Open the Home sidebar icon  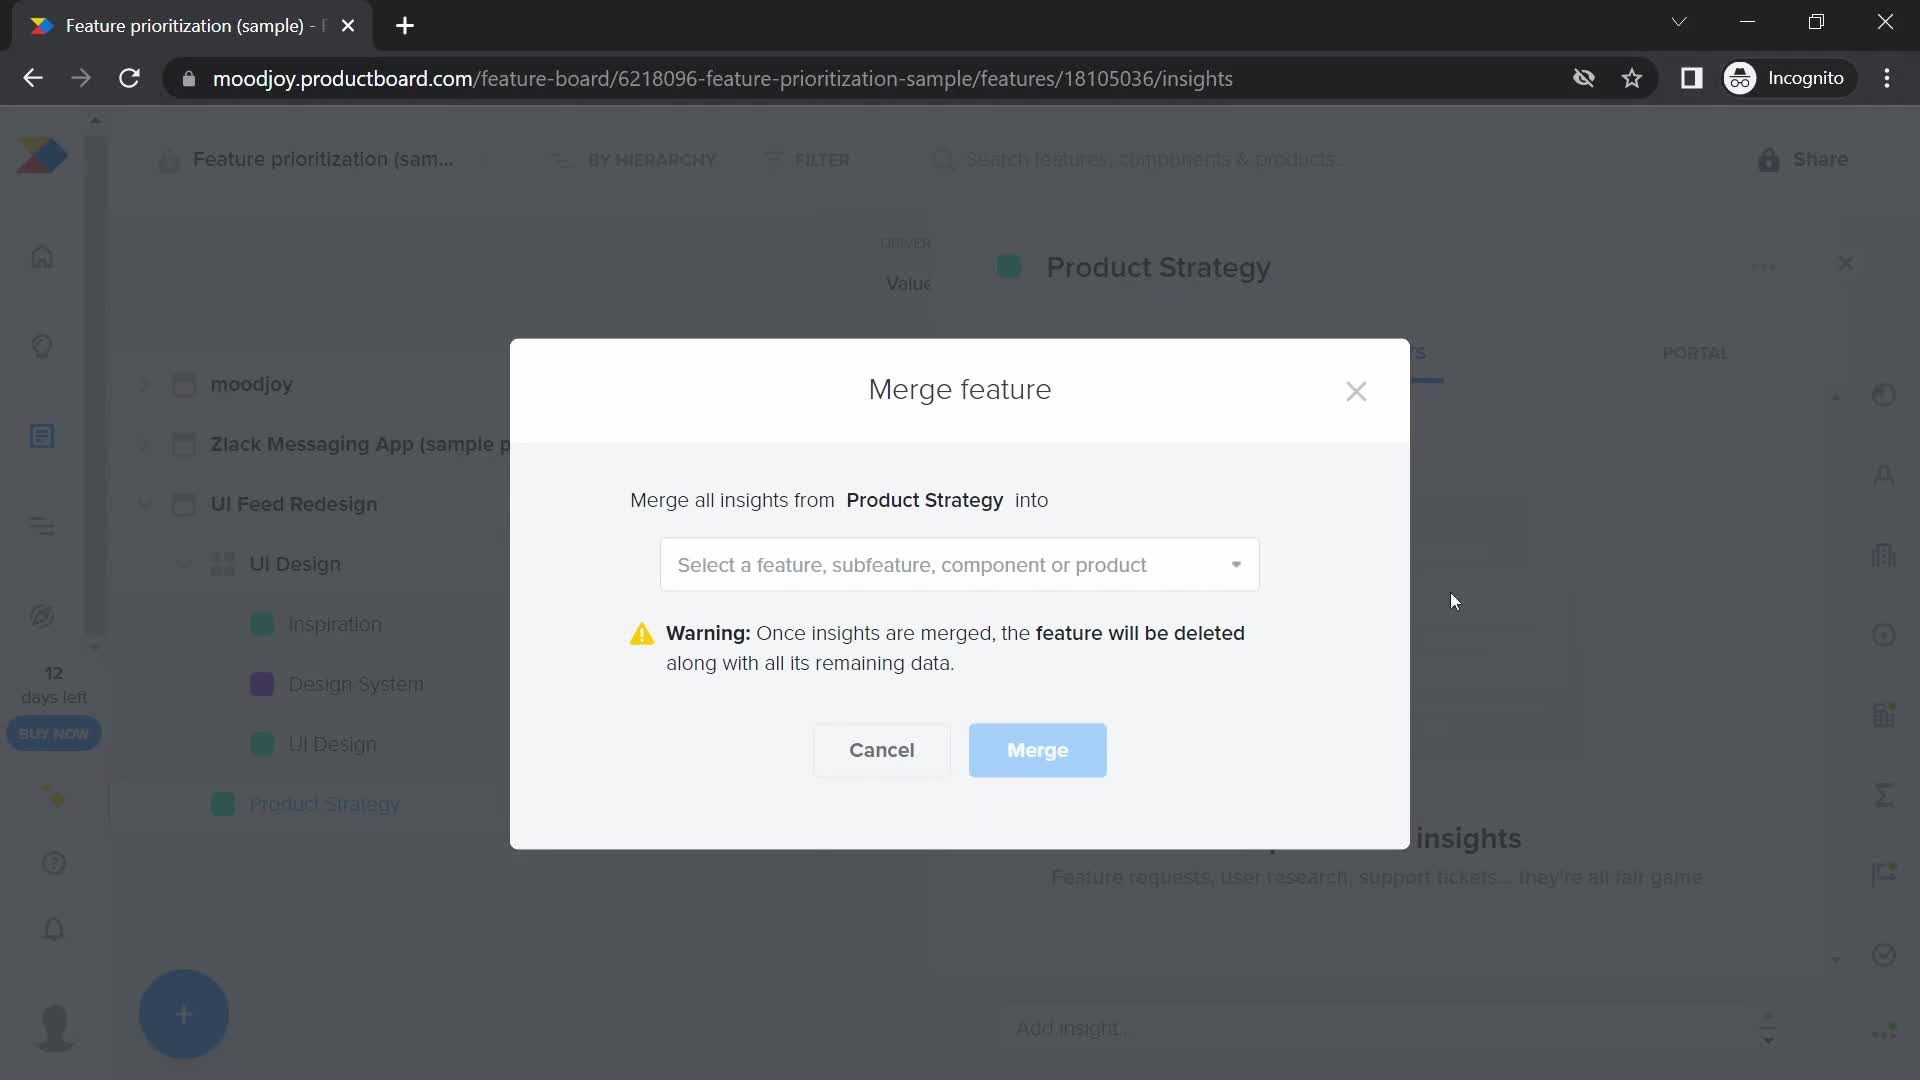[x=42, y=257]
